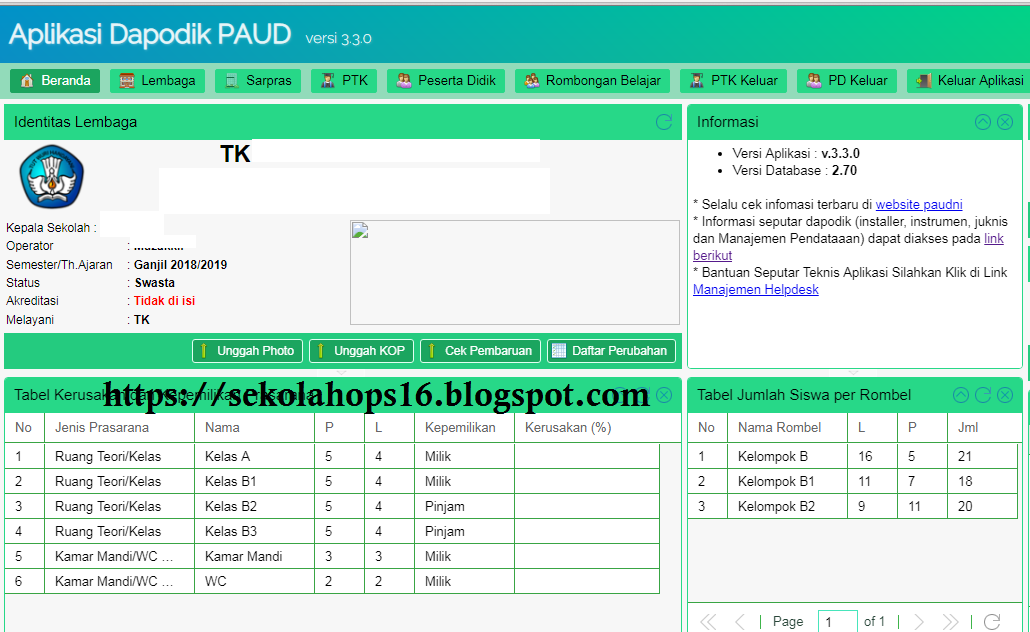
Task: Click the Unggah Photo button
Action: [x=246, y=350]
